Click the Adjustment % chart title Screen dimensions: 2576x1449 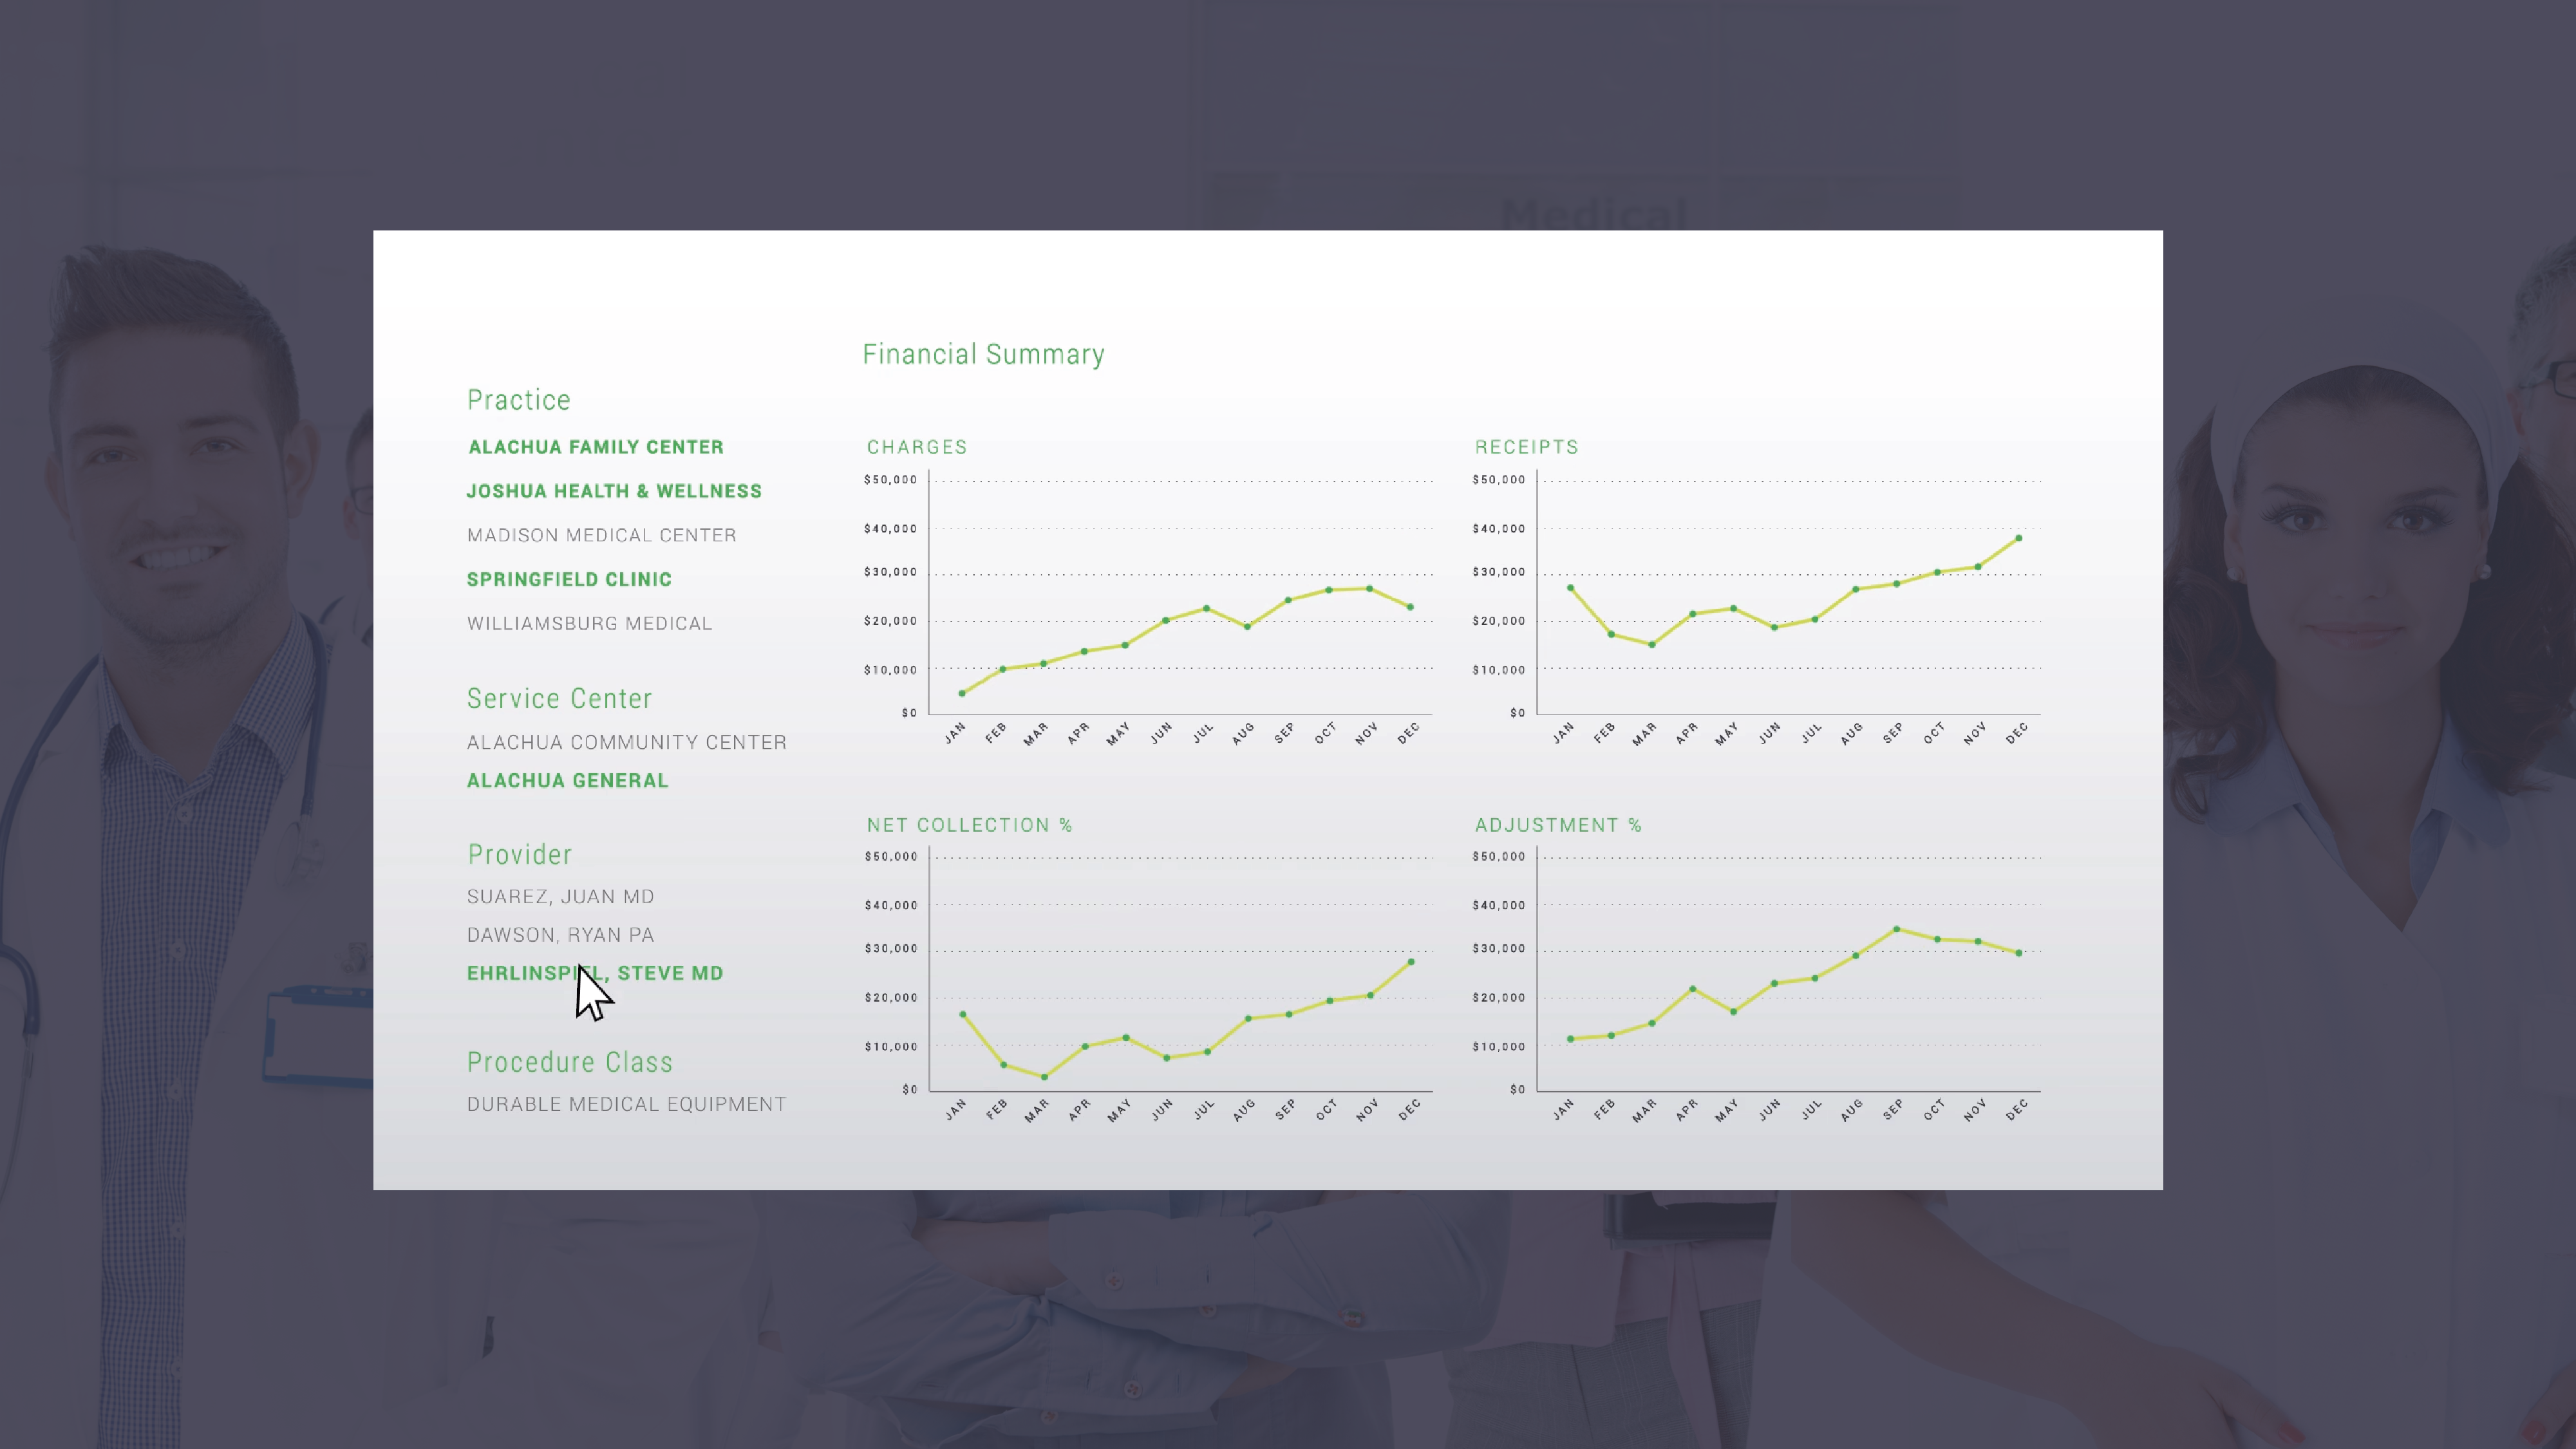(x=1558, y=825)
